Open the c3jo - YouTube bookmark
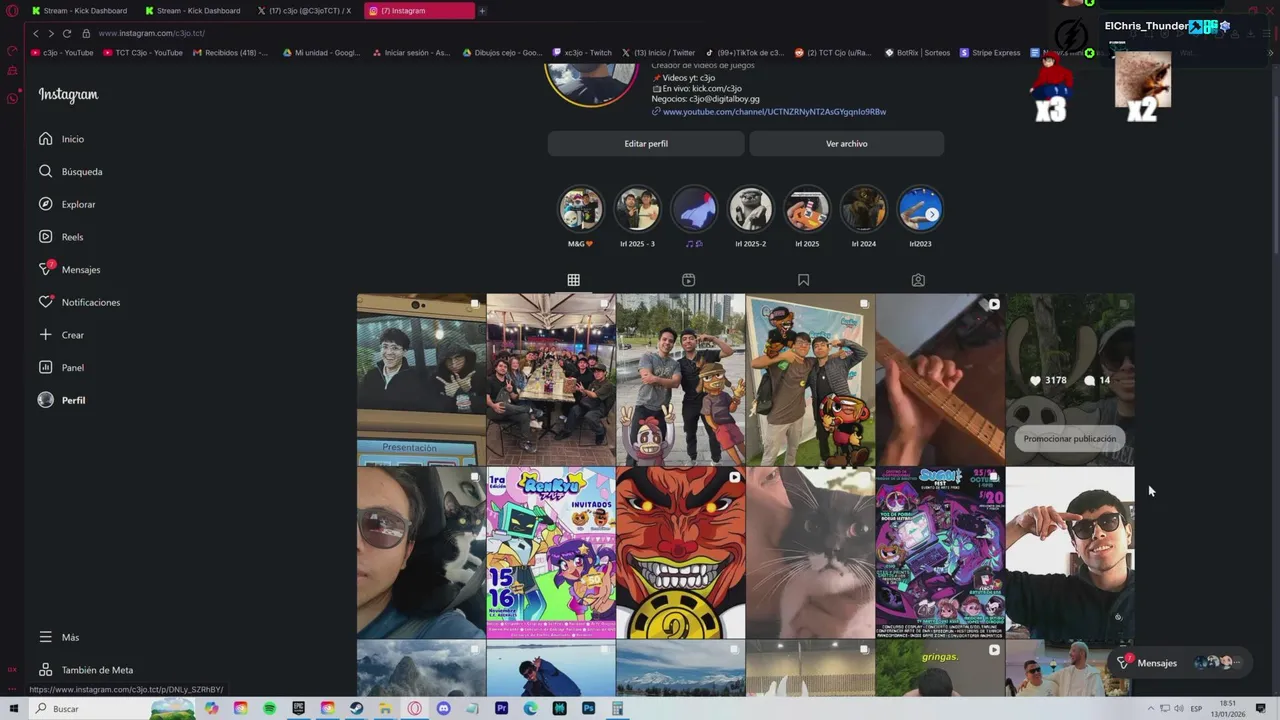The height and width of the screenshot is (720, 1280). point(62,53)
